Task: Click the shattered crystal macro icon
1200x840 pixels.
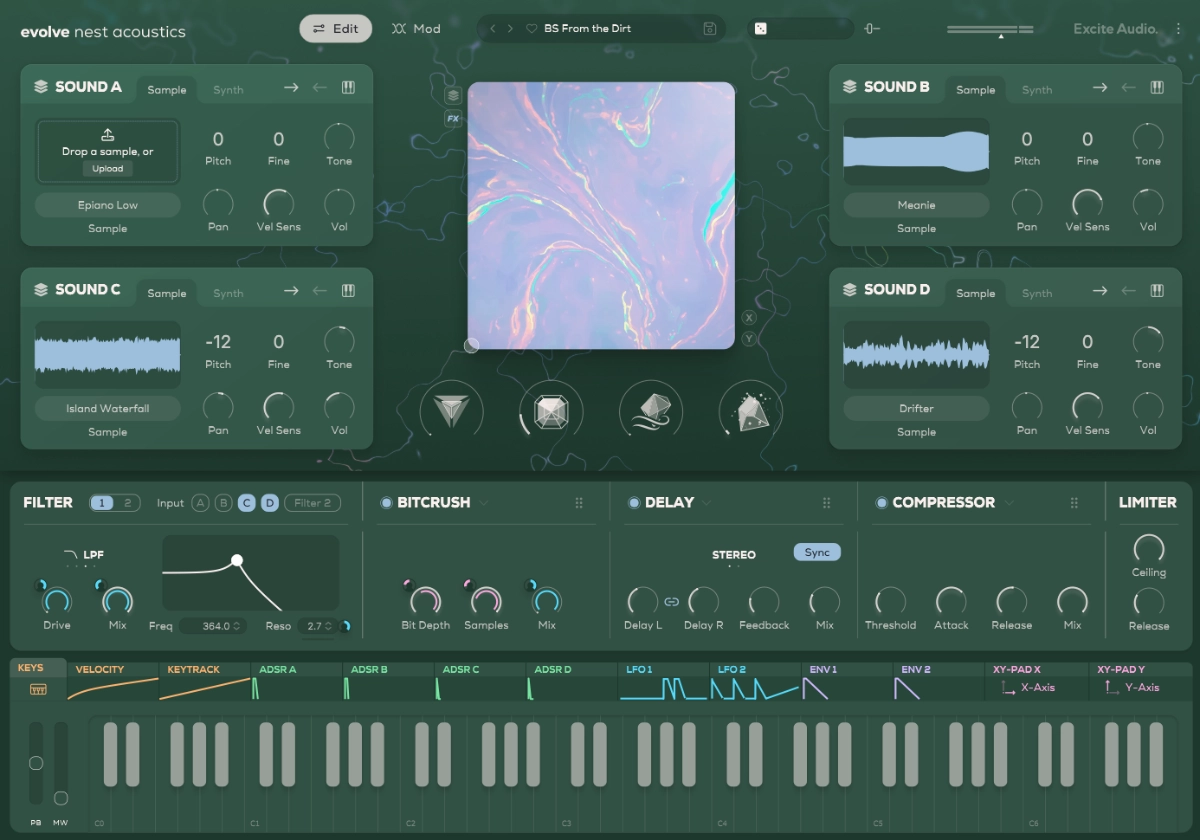Action: pos(751,411)
